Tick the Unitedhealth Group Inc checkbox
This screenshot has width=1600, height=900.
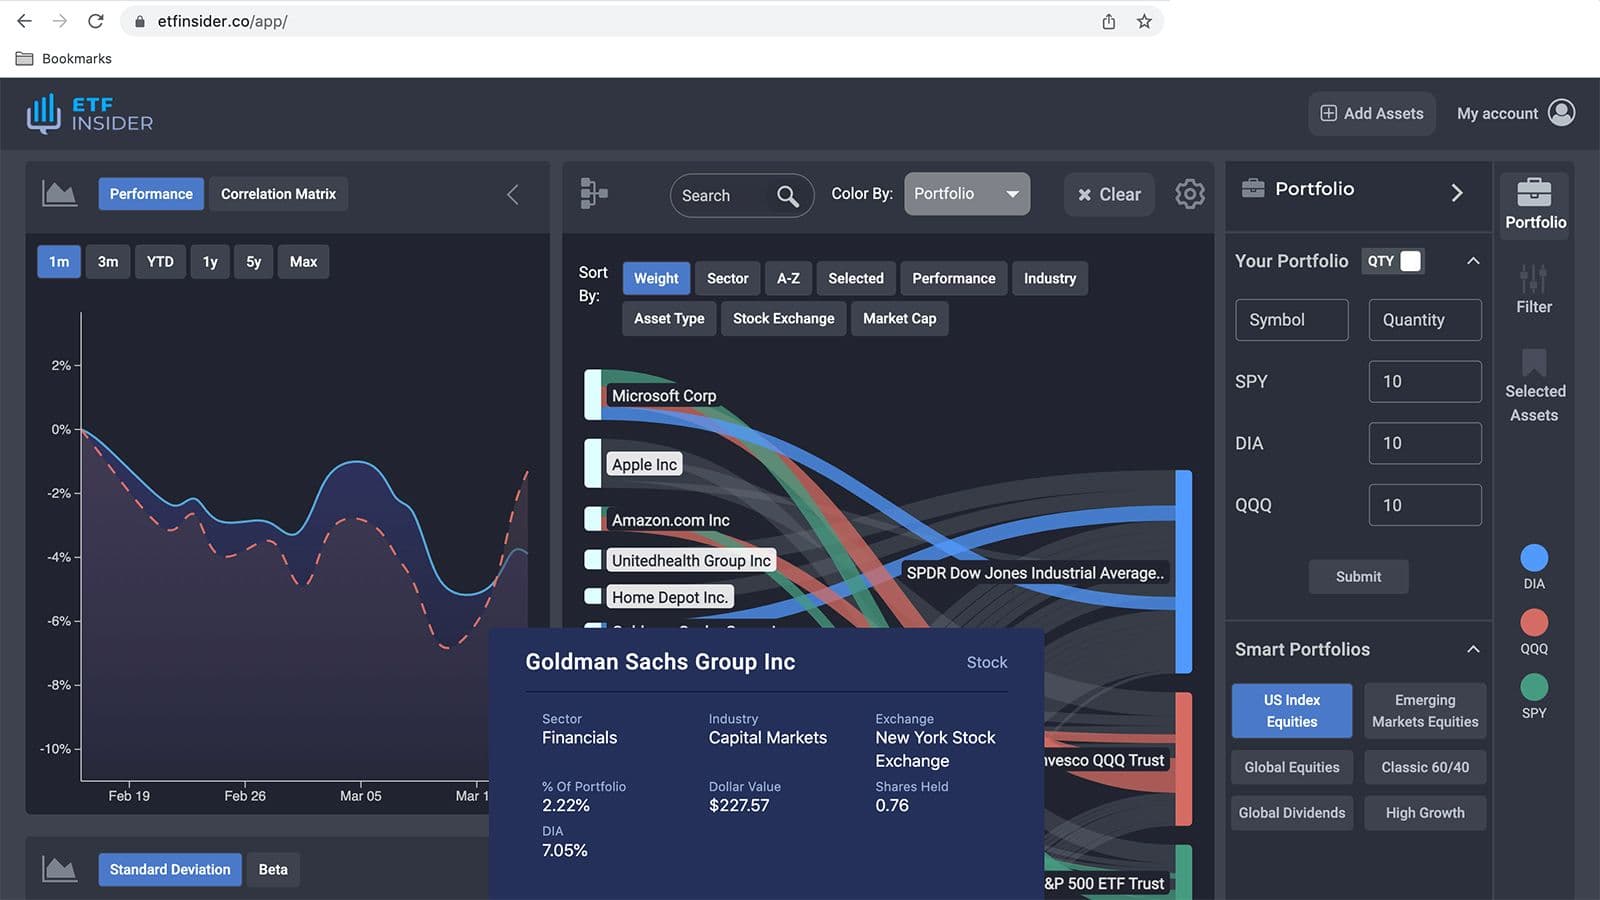(x=593, y=560)
